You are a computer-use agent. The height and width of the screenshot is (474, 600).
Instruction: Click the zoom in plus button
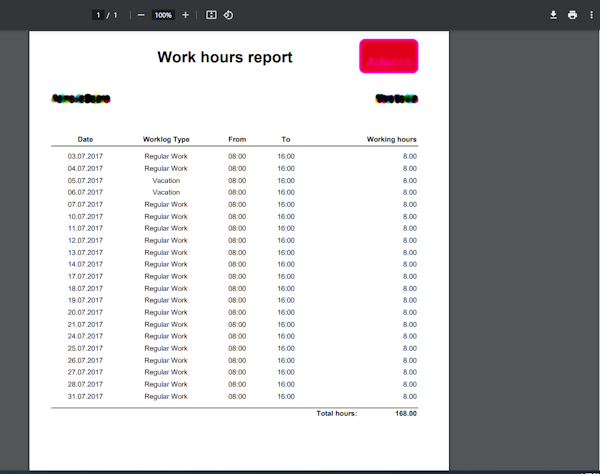coord(185,15)
